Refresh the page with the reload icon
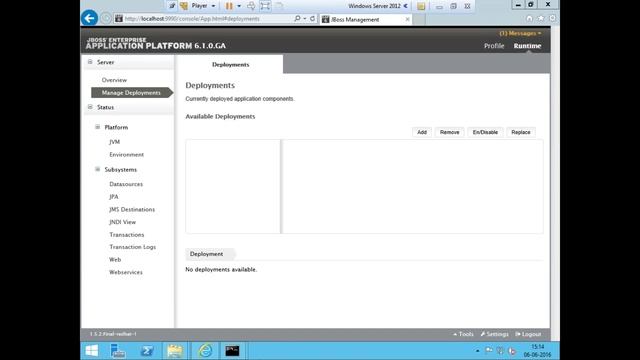The height and width of the screenshot is (360, 640). tap(313, 18)
